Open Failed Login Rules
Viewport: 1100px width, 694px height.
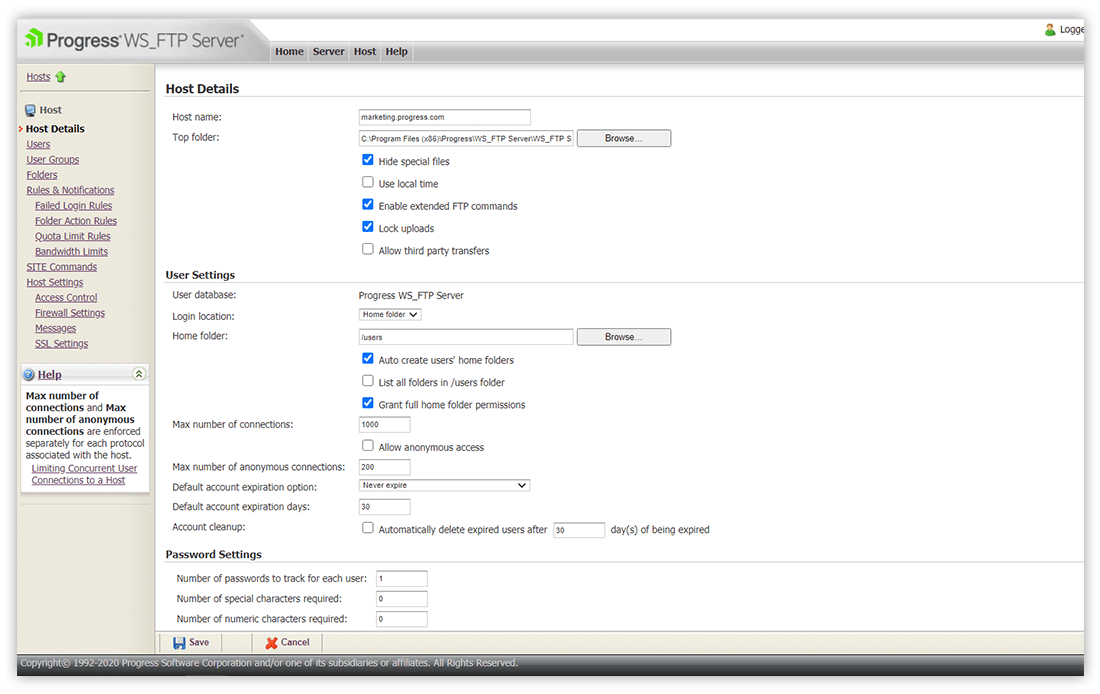point(74,206)
